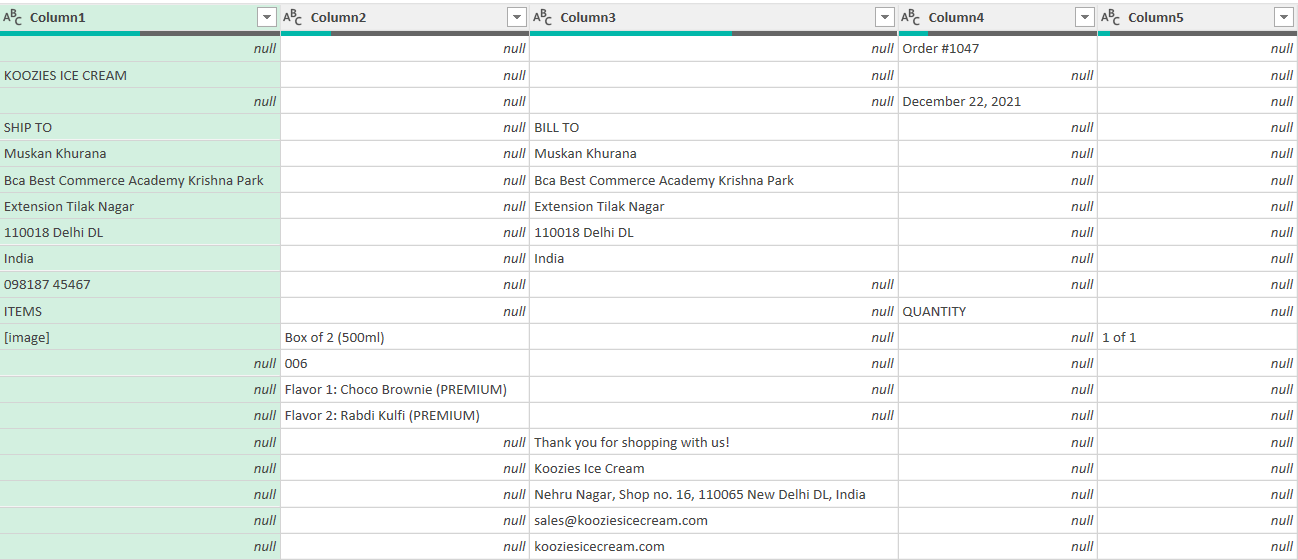
Task: Select the '1 of 1' cell
Action: point(1198,337)
